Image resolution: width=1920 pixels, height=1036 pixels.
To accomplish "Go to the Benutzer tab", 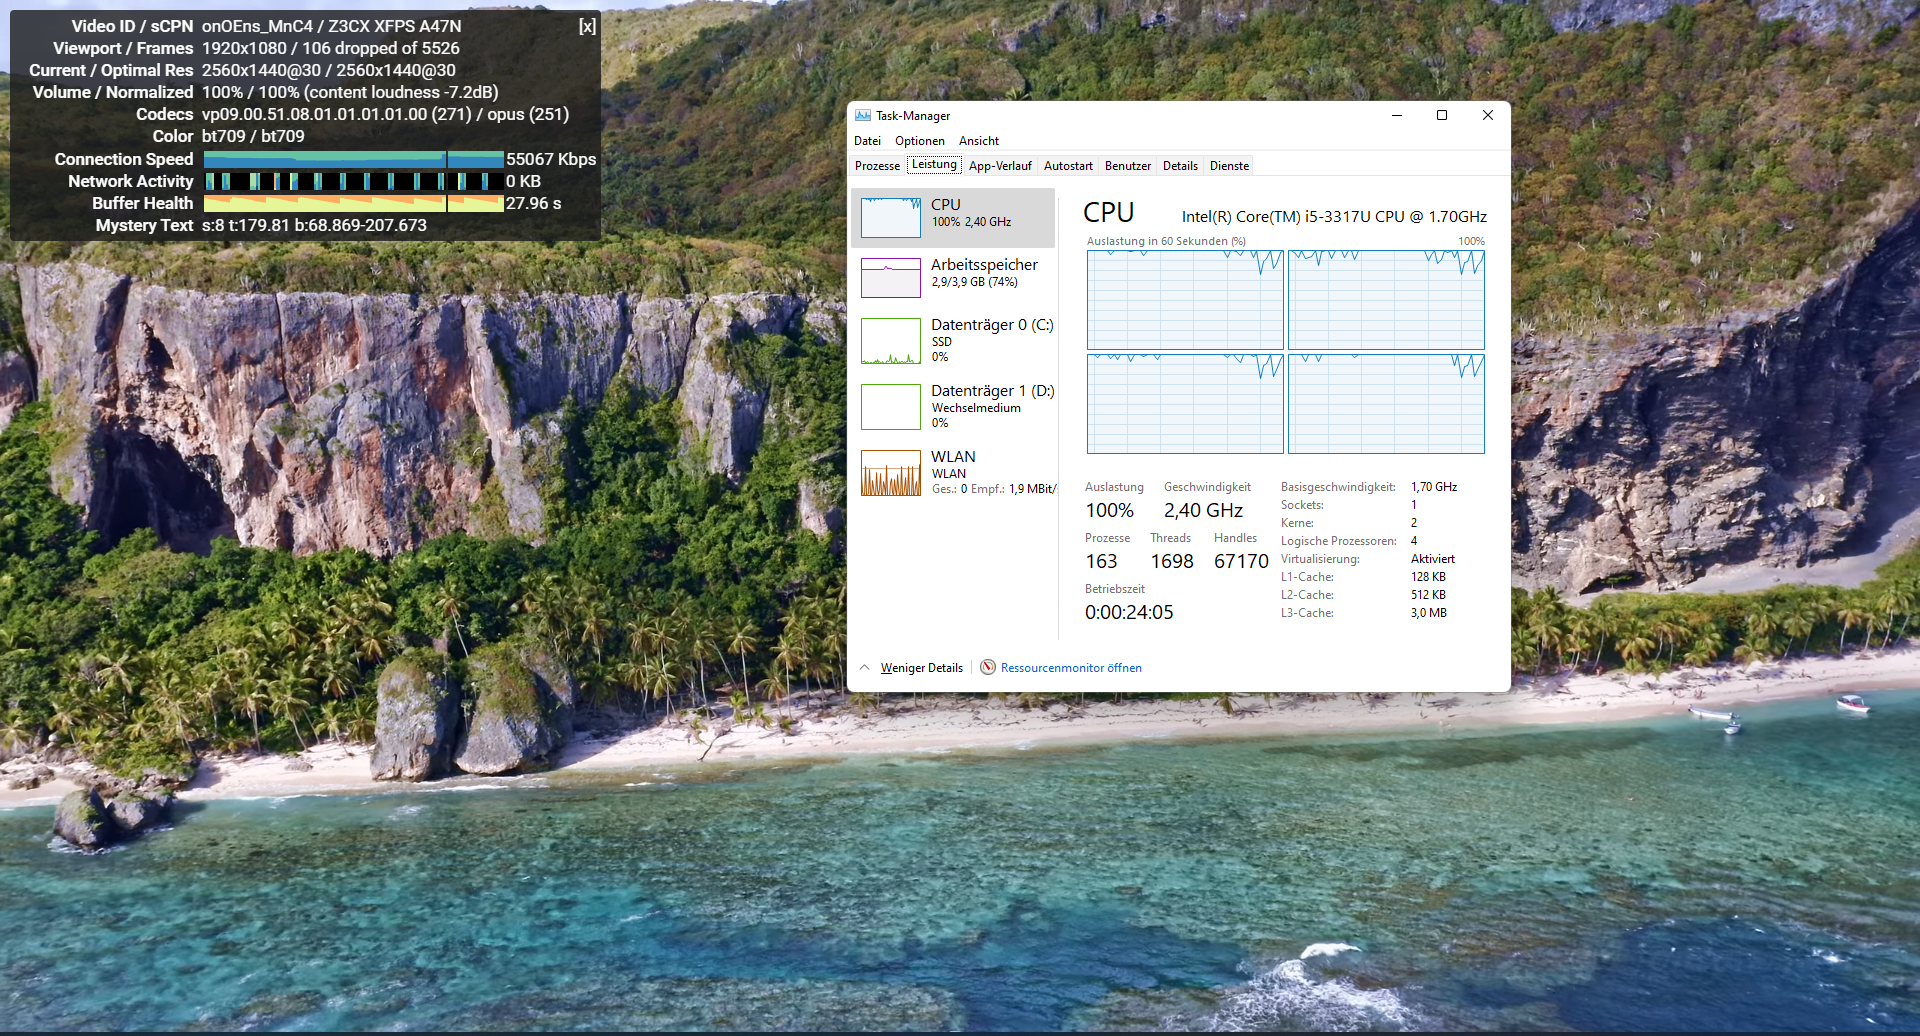I will point(1128,166).
